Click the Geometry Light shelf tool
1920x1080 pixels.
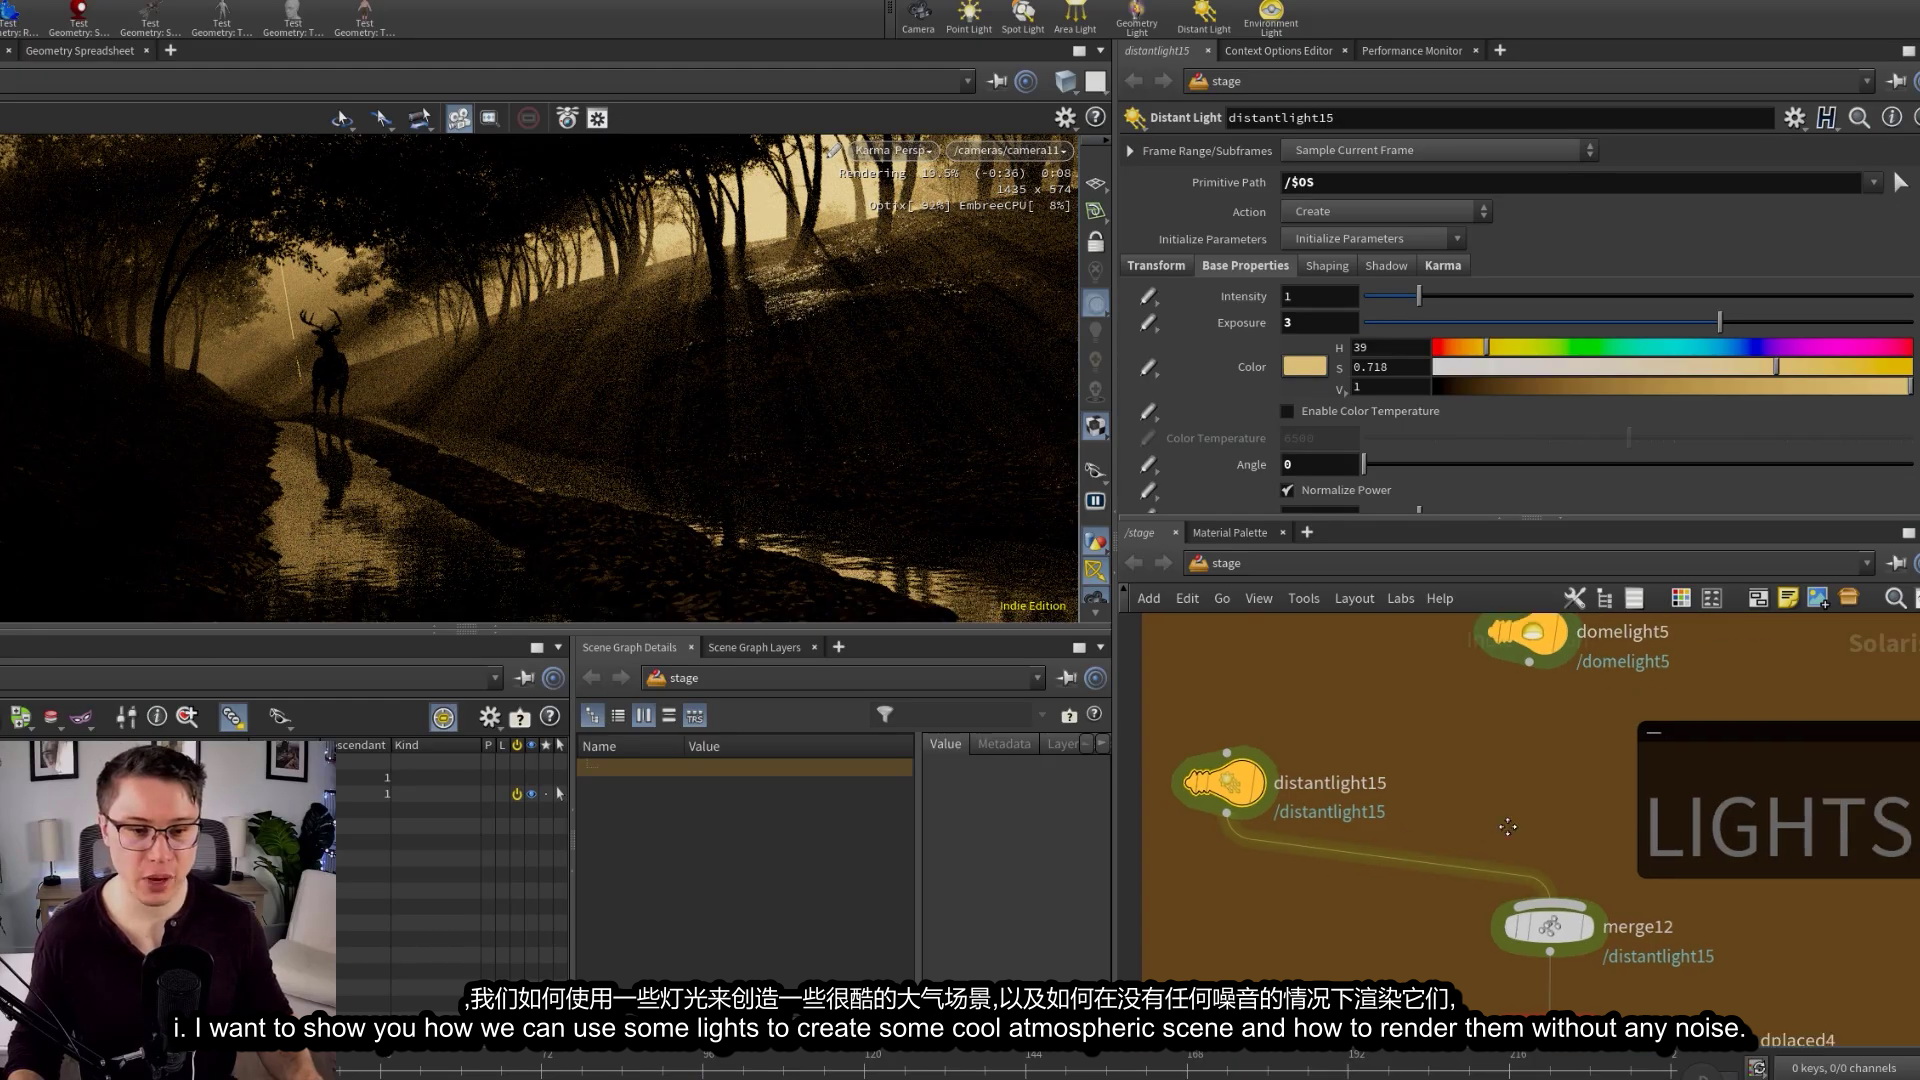1137,18
